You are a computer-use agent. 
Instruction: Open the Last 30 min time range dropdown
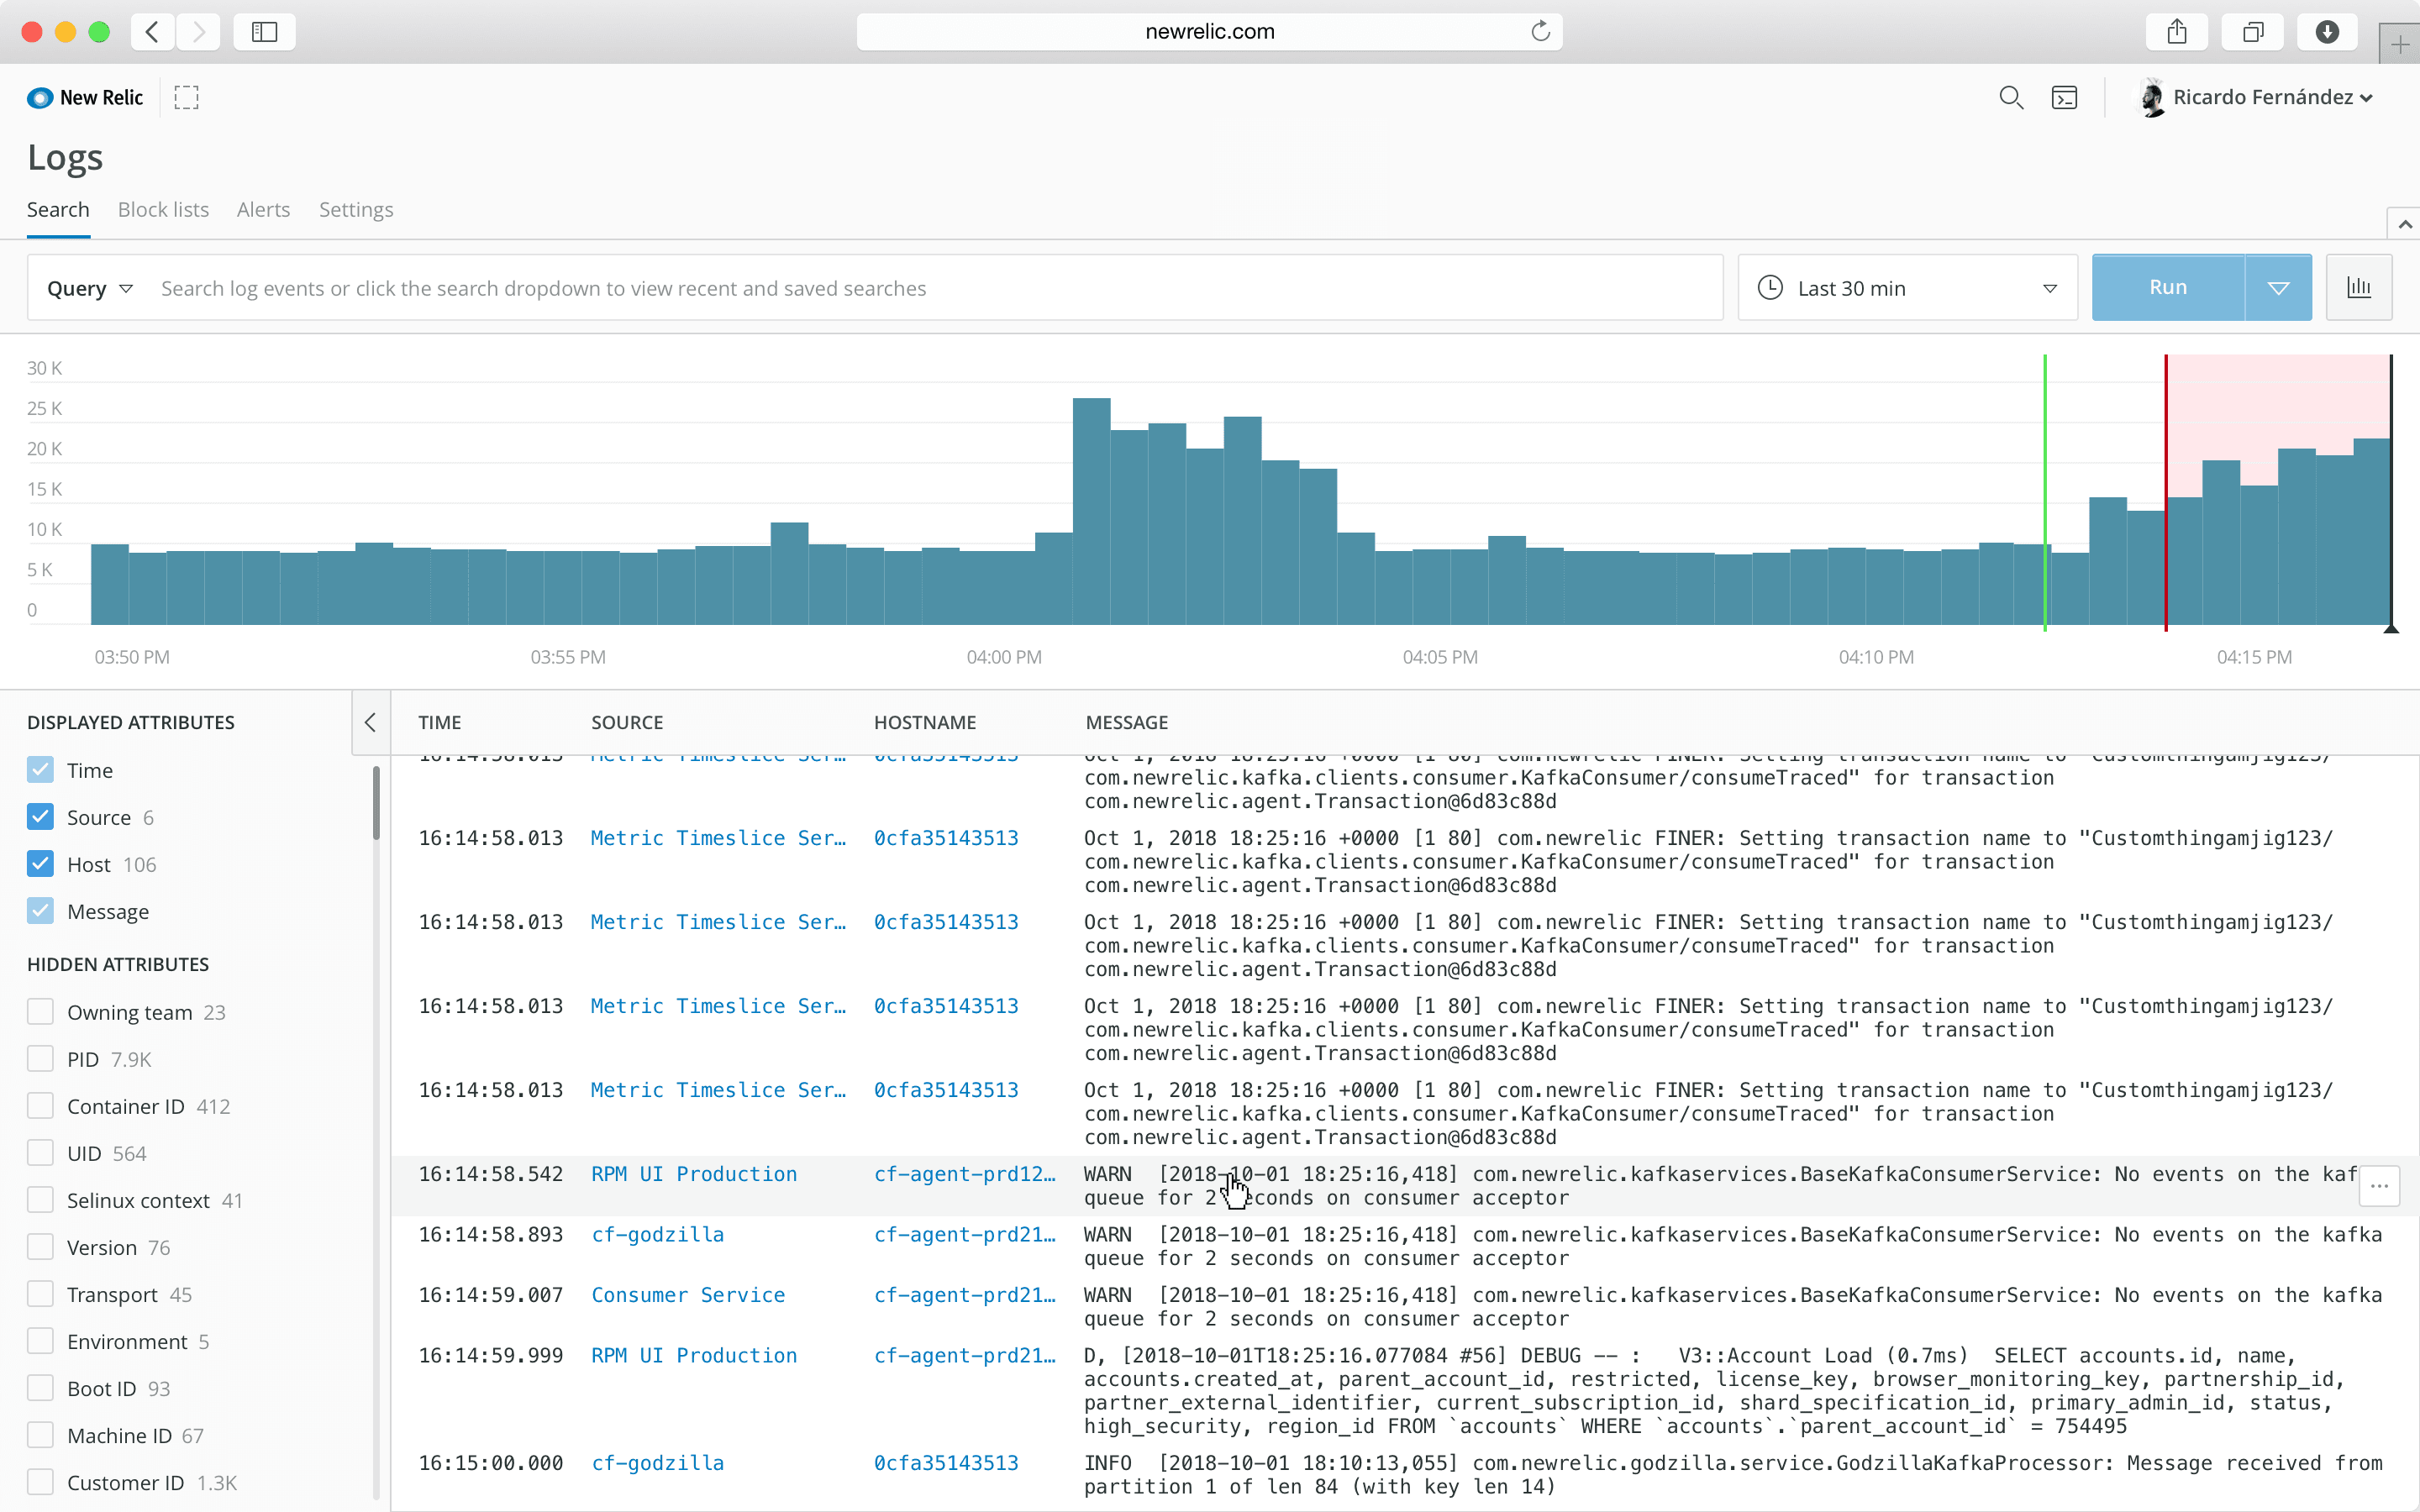(x=2048, y=287)
